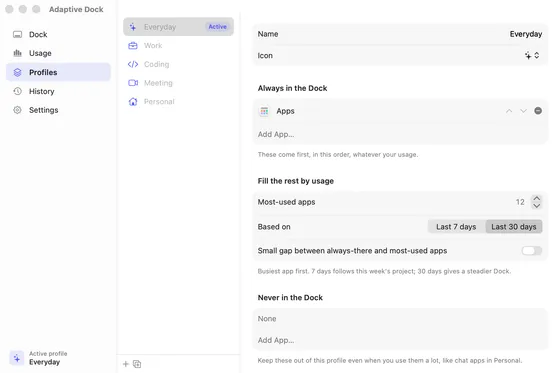Viewport: 560px width, 373px height.
Task: Click the Coding brackets icon
Action: pyautogui.click(x=133, y=64)
